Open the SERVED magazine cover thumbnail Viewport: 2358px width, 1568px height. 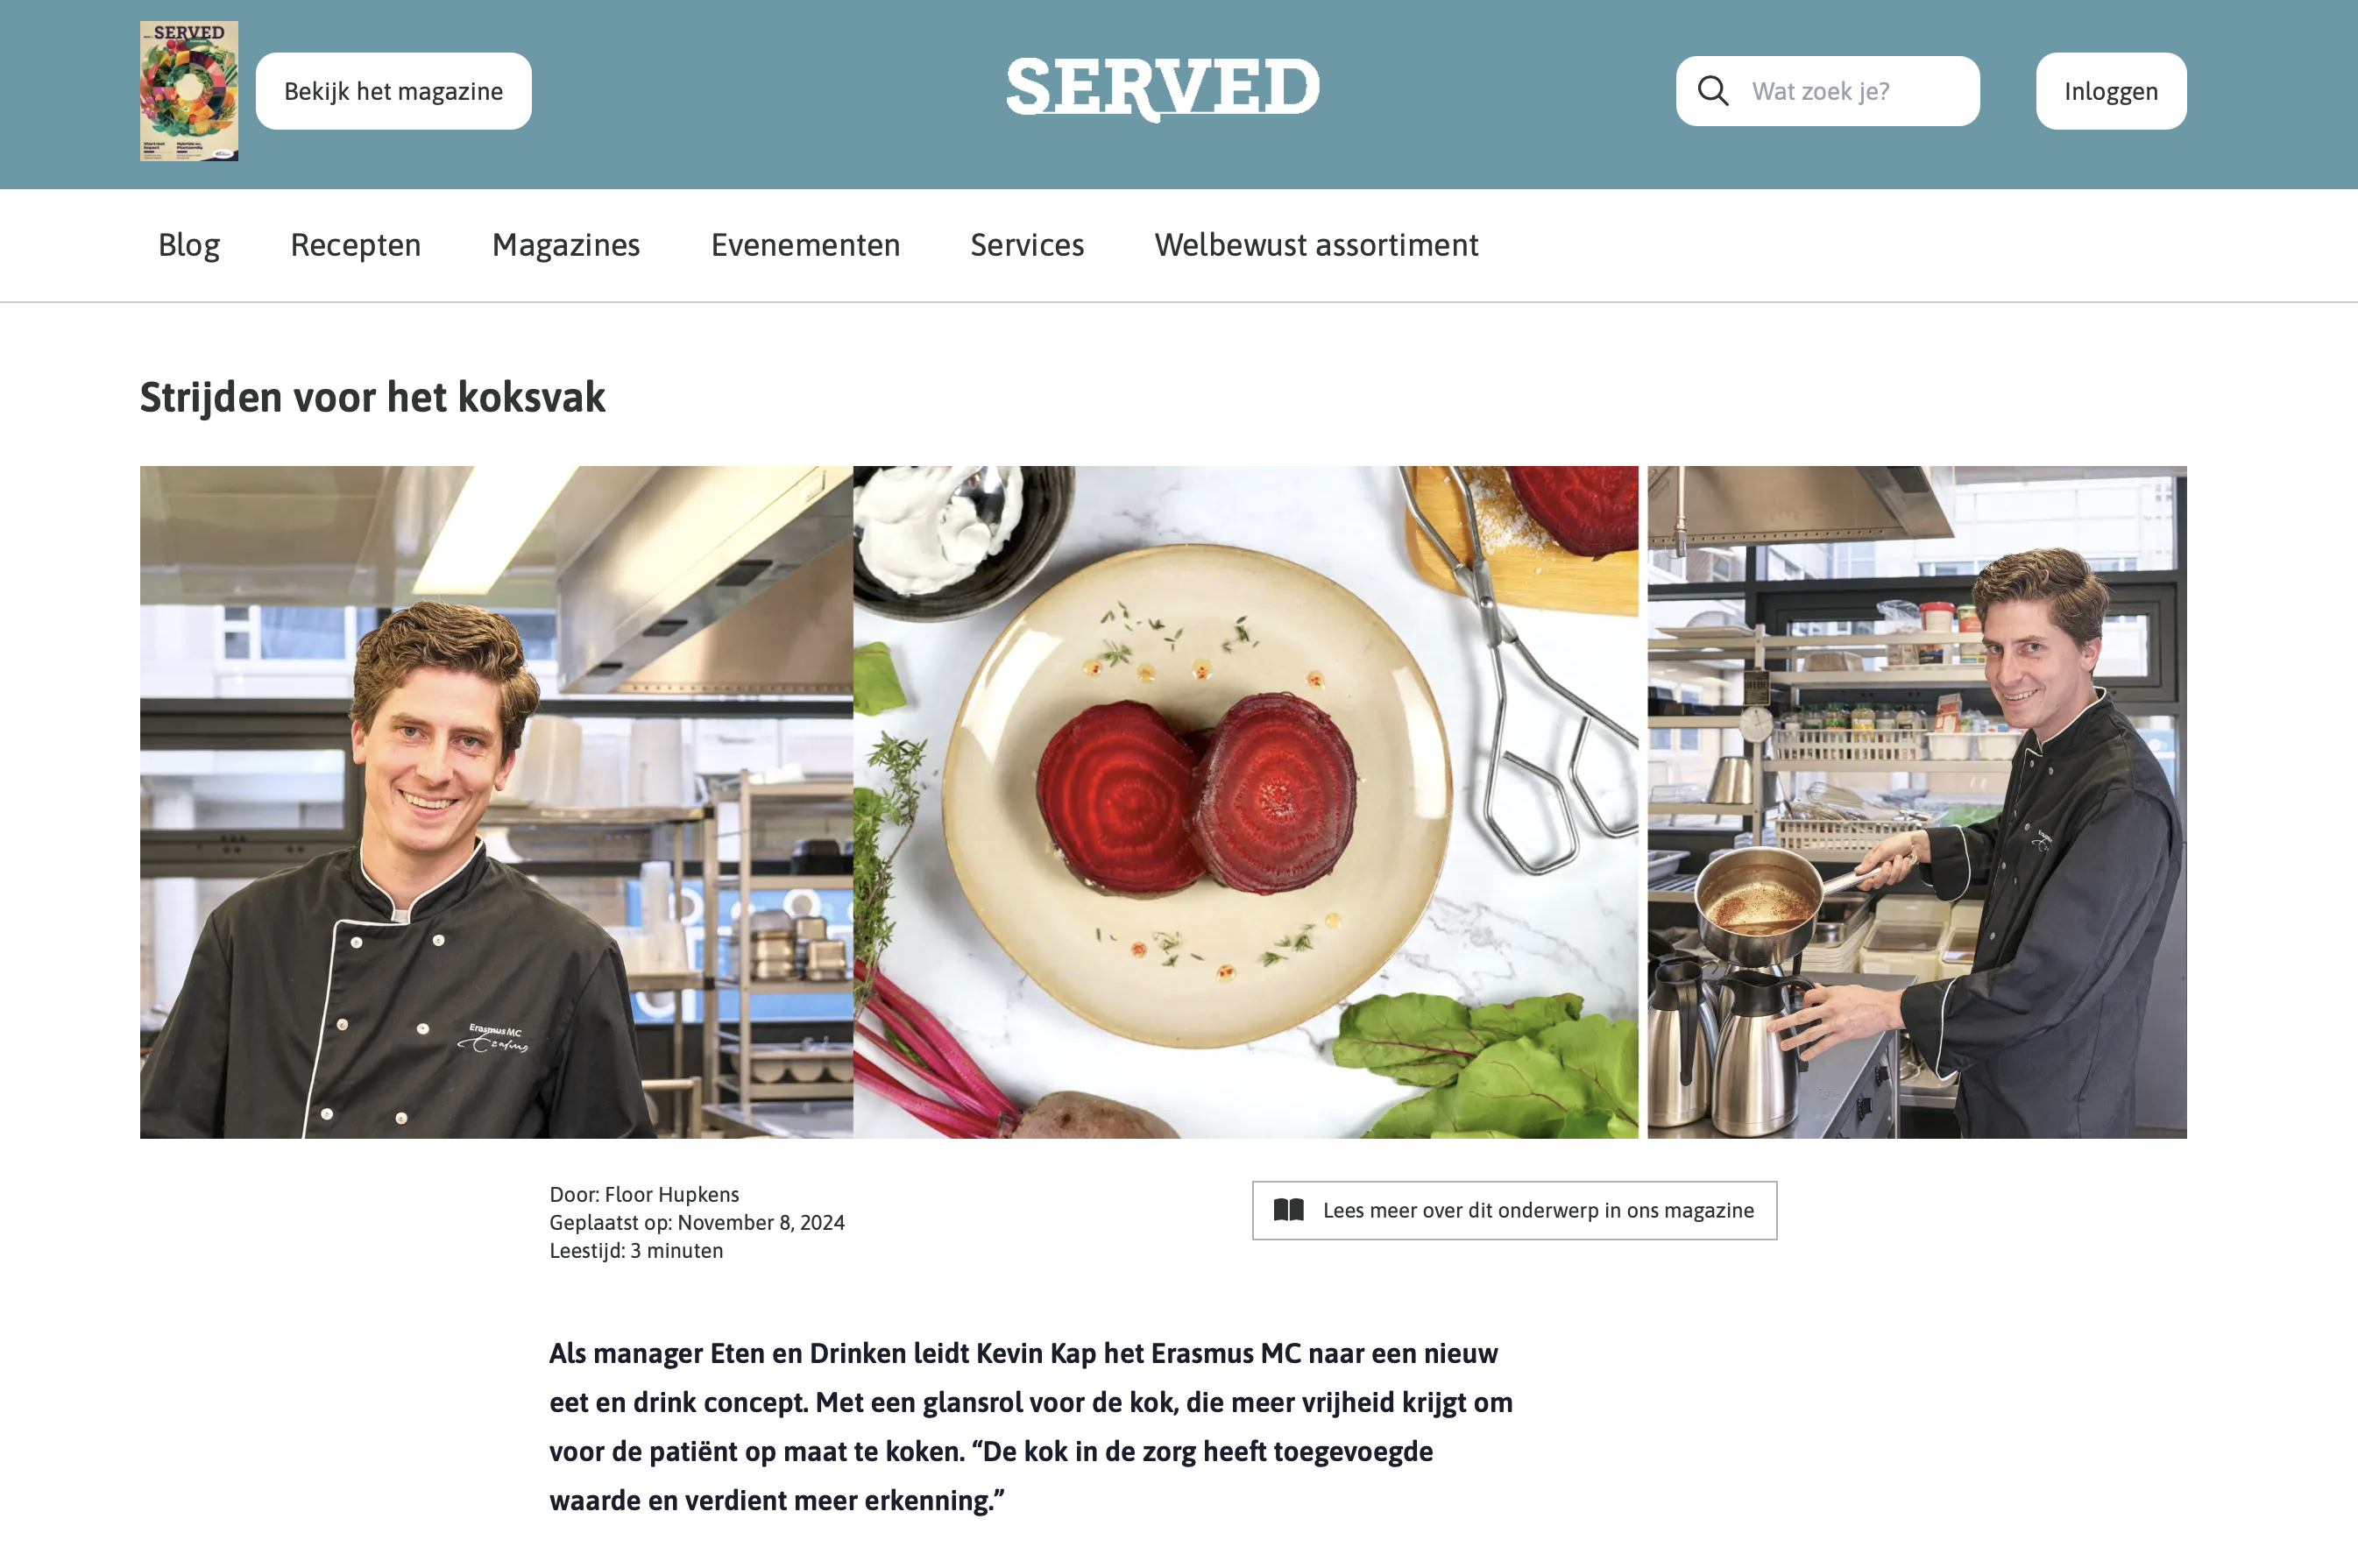pos(189,91)
